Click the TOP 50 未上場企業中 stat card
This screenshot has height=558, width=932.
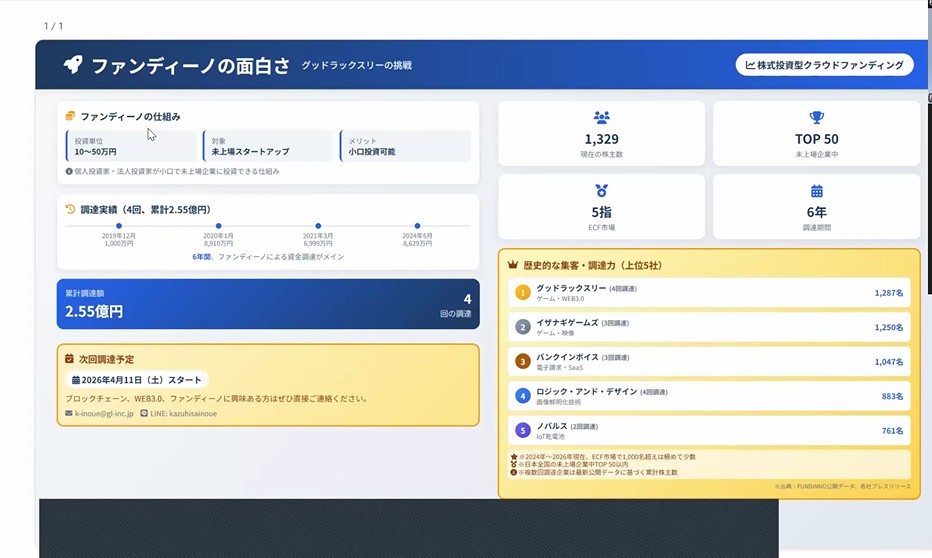point(817,133)
